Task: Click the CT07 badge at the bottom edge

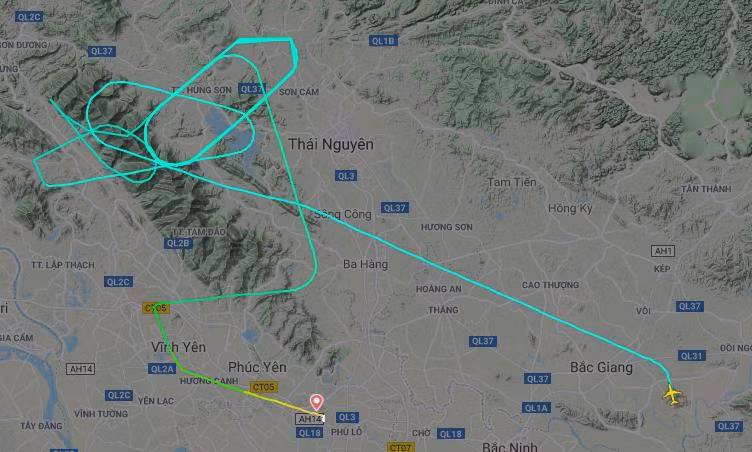Action: pos(400,447)
